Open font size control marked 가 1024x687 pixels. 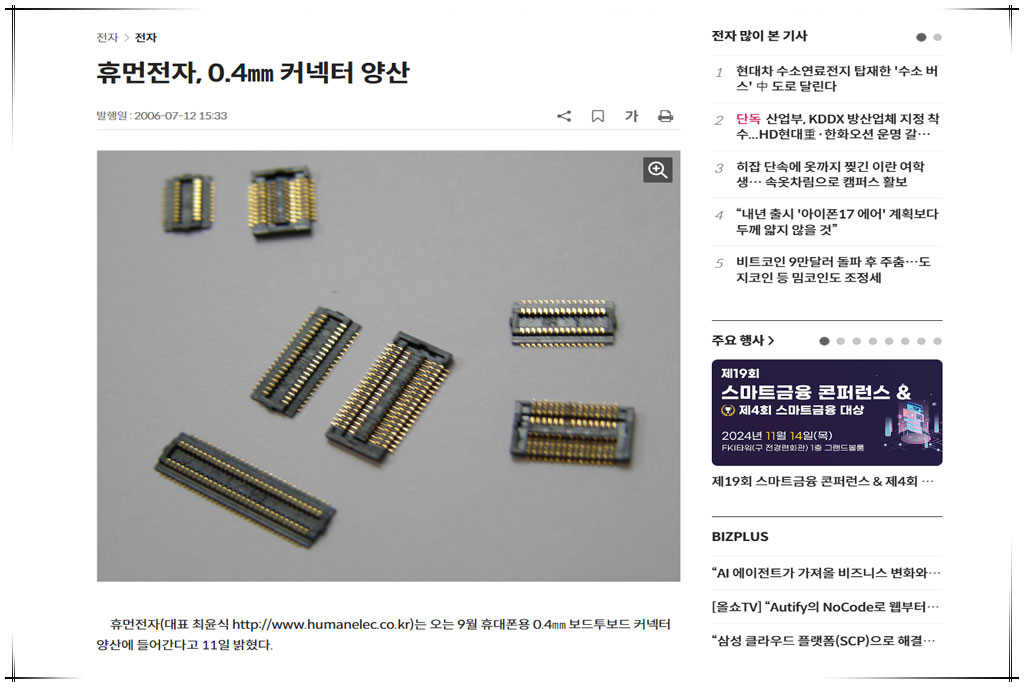(631, 116)
